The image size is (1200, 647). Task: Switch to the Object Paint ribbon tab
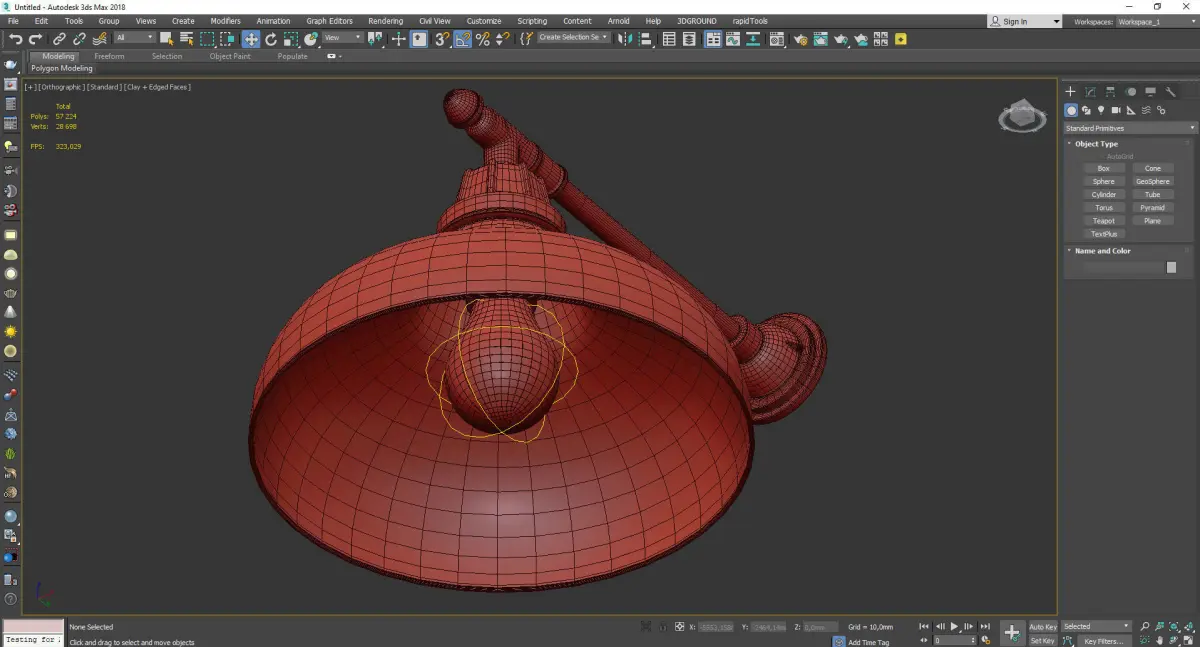[230, 56]
